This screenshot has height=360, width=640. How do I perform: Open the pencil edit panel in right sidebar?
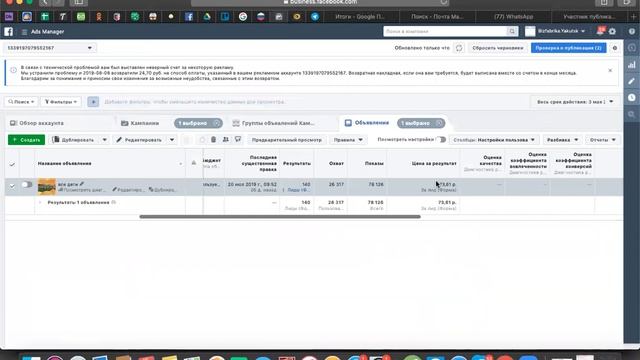pos(631,81)
